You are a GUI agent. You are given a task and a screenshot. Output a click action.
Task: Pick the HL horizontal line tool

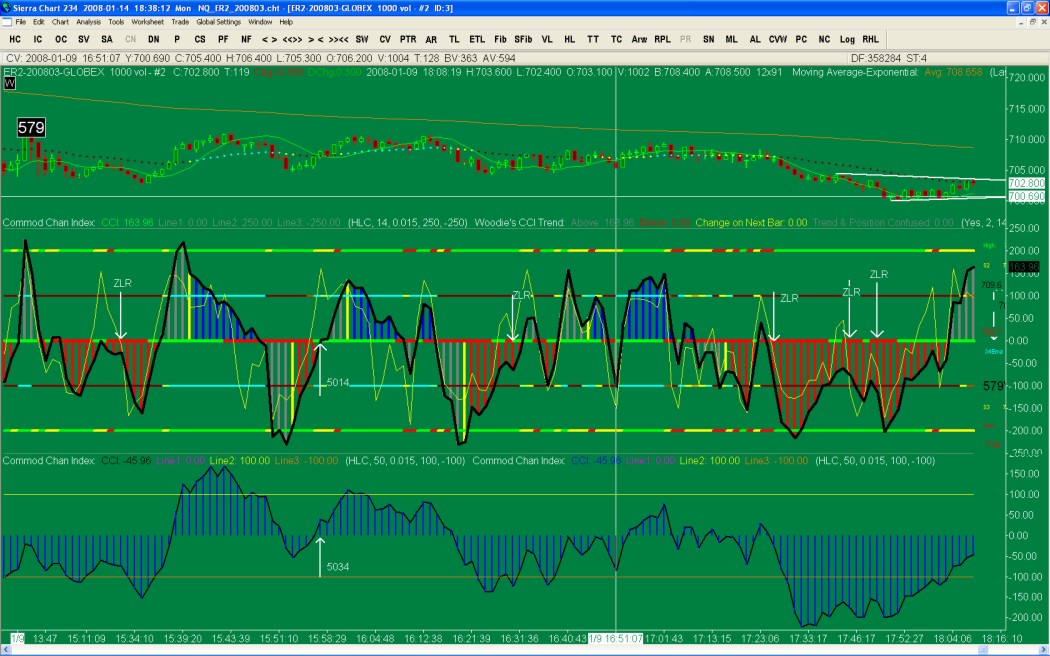click(570, 39)
